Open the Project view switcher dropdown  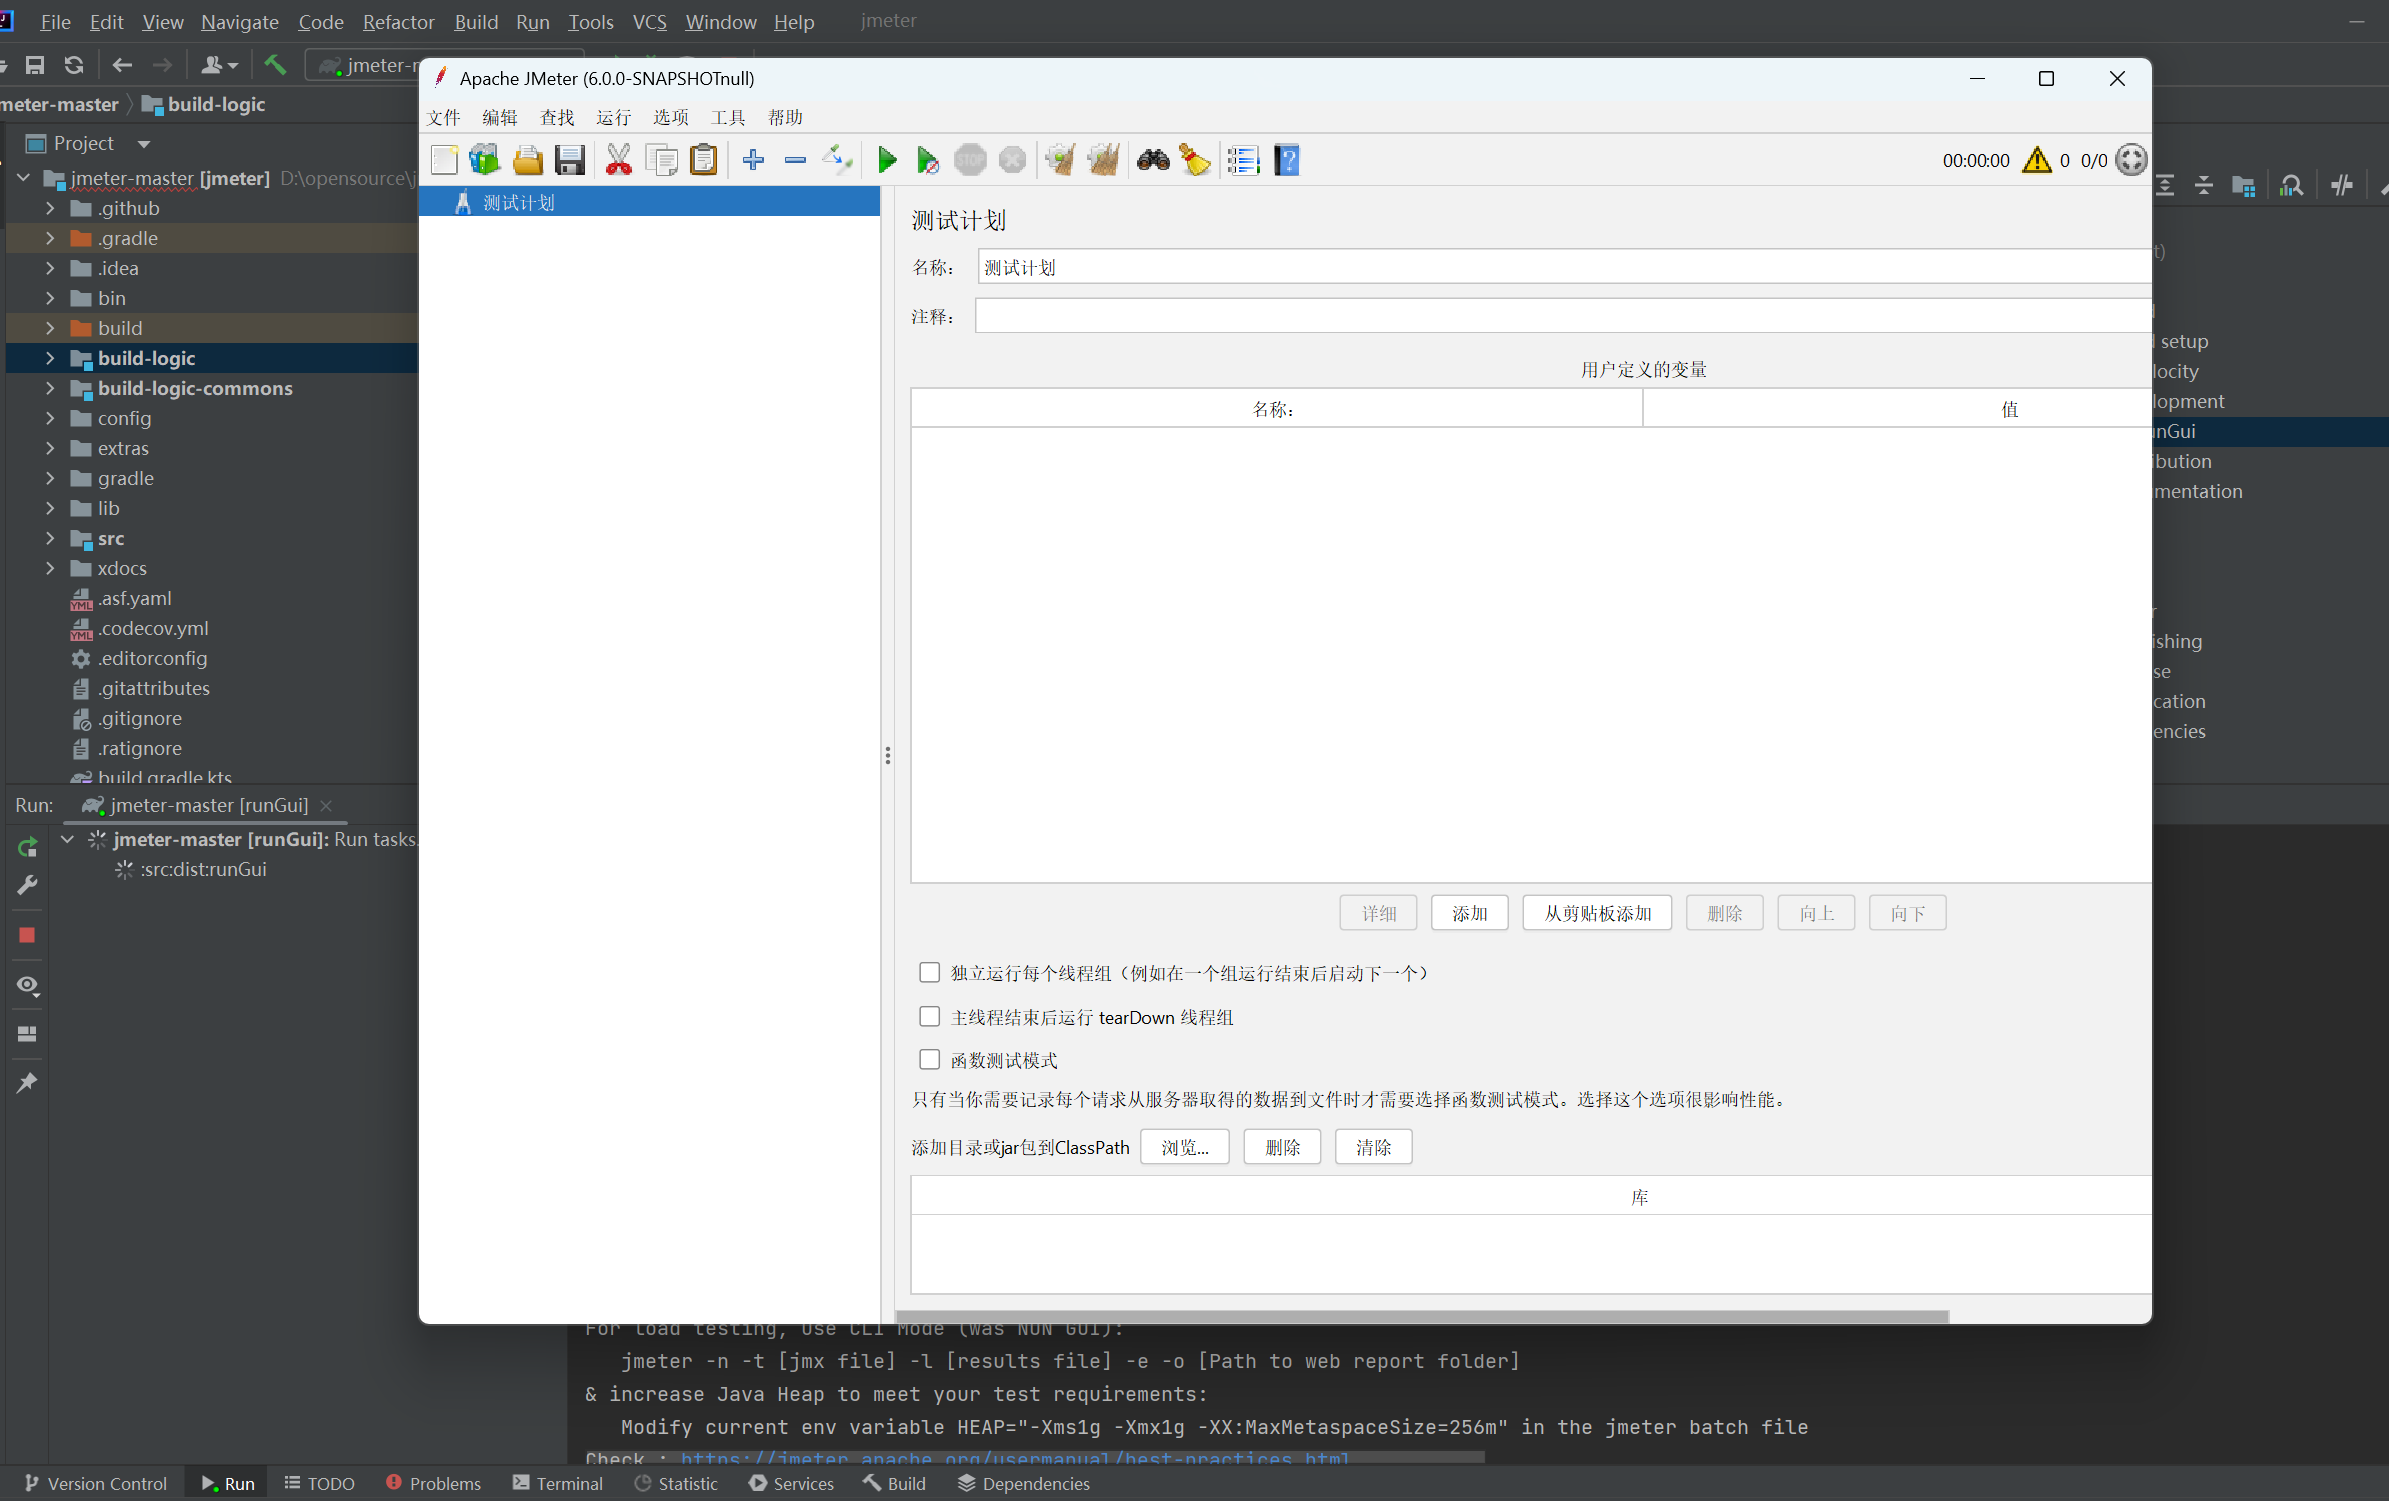pyautogui.click(x=143, y=143)
